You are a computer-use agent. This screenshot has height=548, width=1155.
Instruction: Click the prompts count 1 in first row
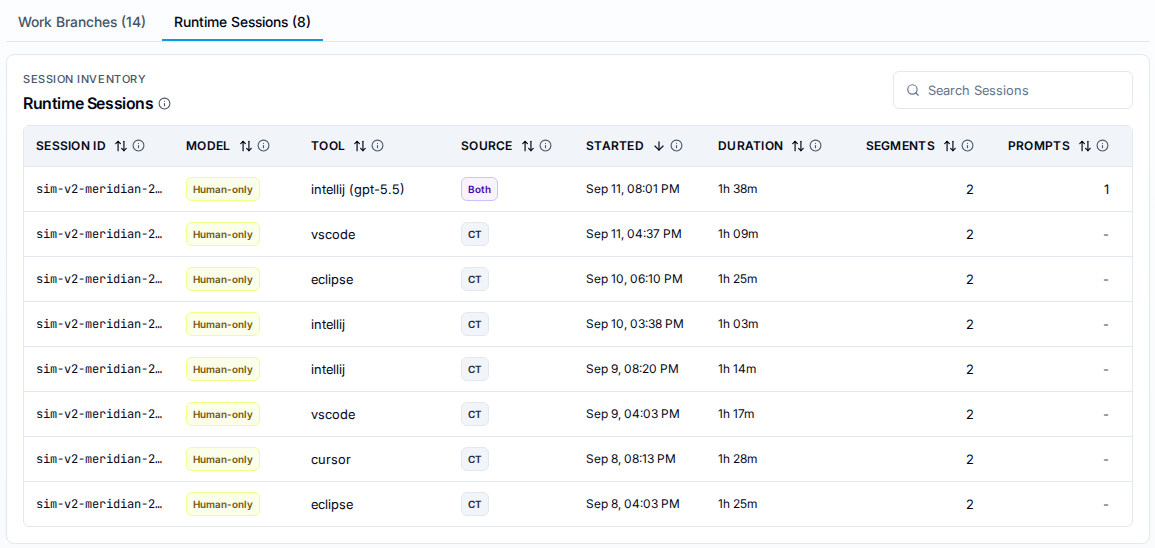1106,189
